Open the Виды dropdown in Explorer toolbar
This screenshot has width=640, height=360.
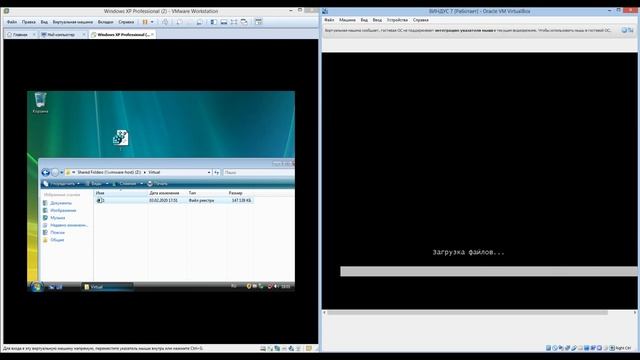click(x=96, y=184)
